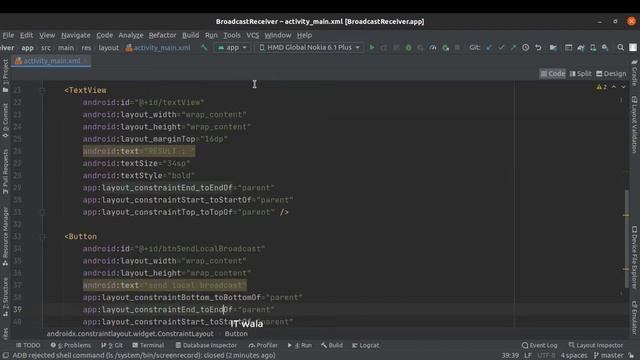
Task: Click the Rollback undo arrow icon
Action: point(538,48)
